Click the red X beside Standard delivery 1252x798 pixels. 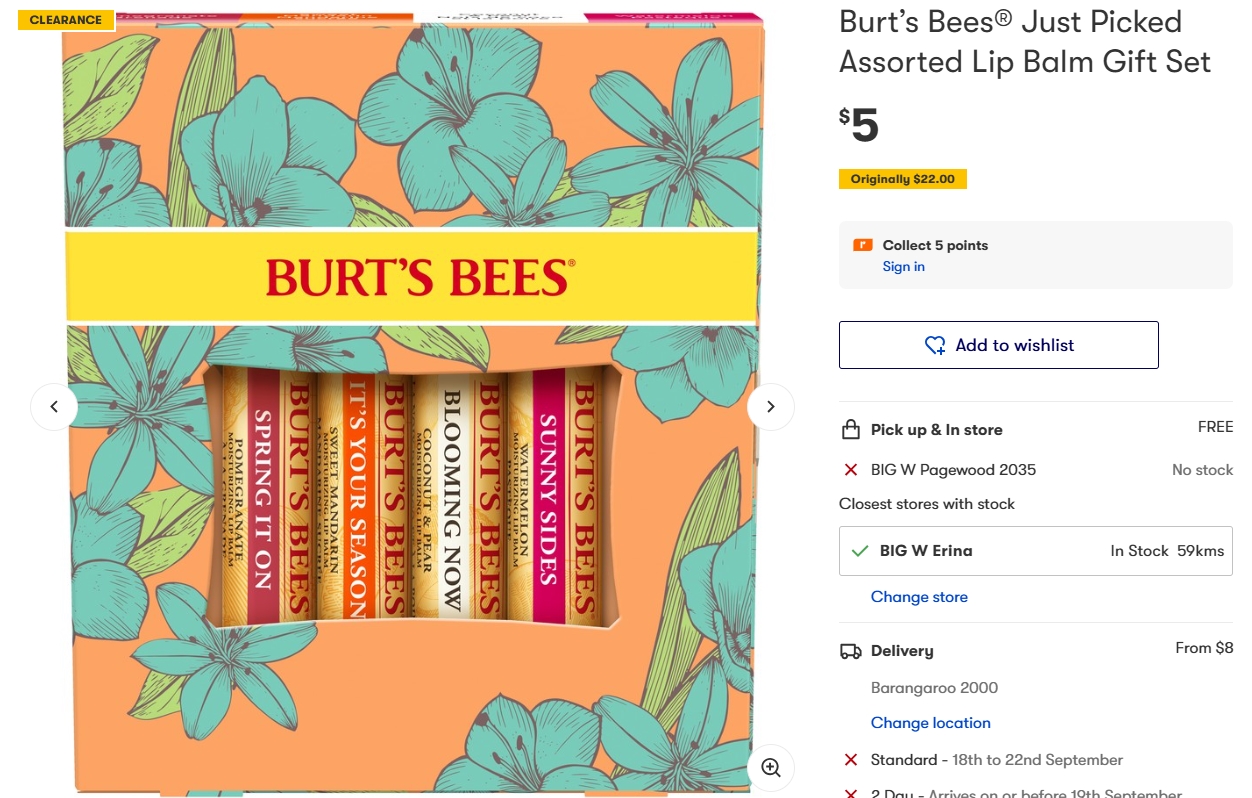(851, 760)
